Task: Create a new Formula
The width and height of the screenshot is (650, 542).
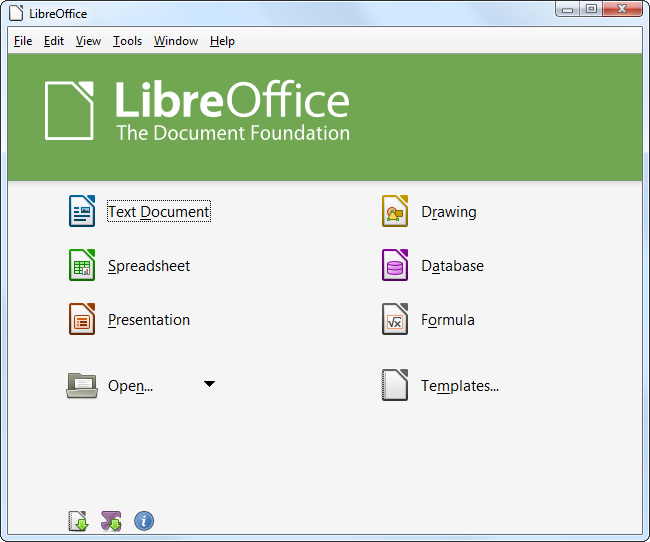Action: [448, 320]
